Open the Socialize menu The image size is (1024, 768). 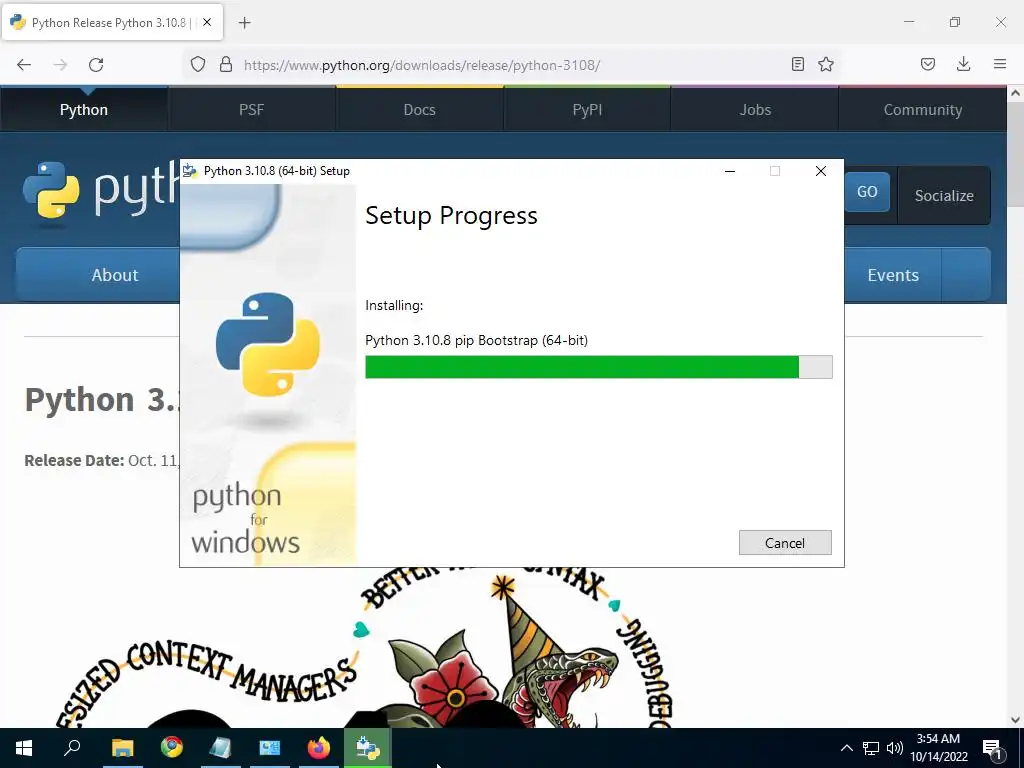pos(944,195)
